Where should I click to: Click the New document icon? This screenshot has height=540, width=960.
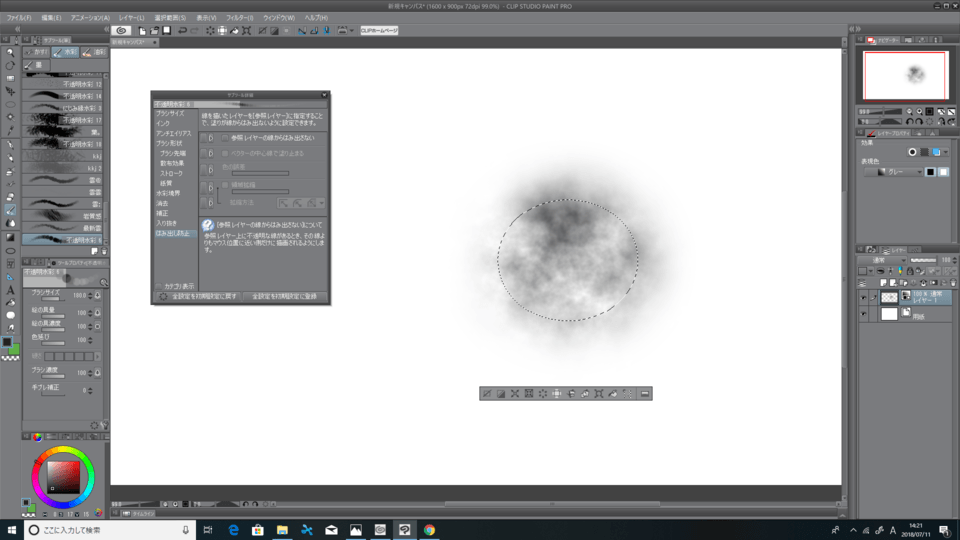point(142,31)
